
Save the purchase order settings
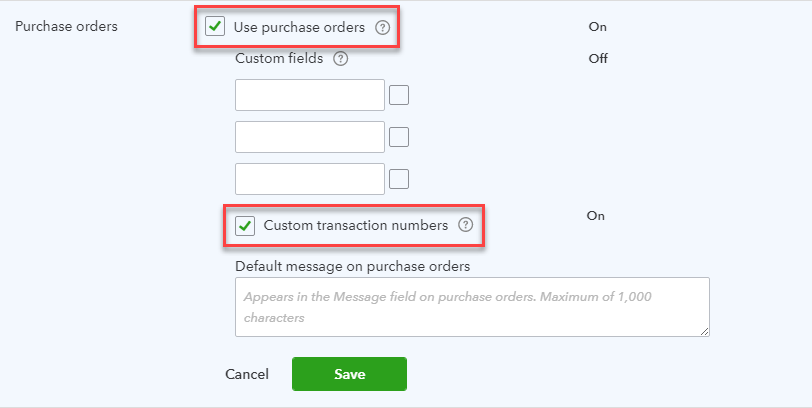[x=350, y=374]
